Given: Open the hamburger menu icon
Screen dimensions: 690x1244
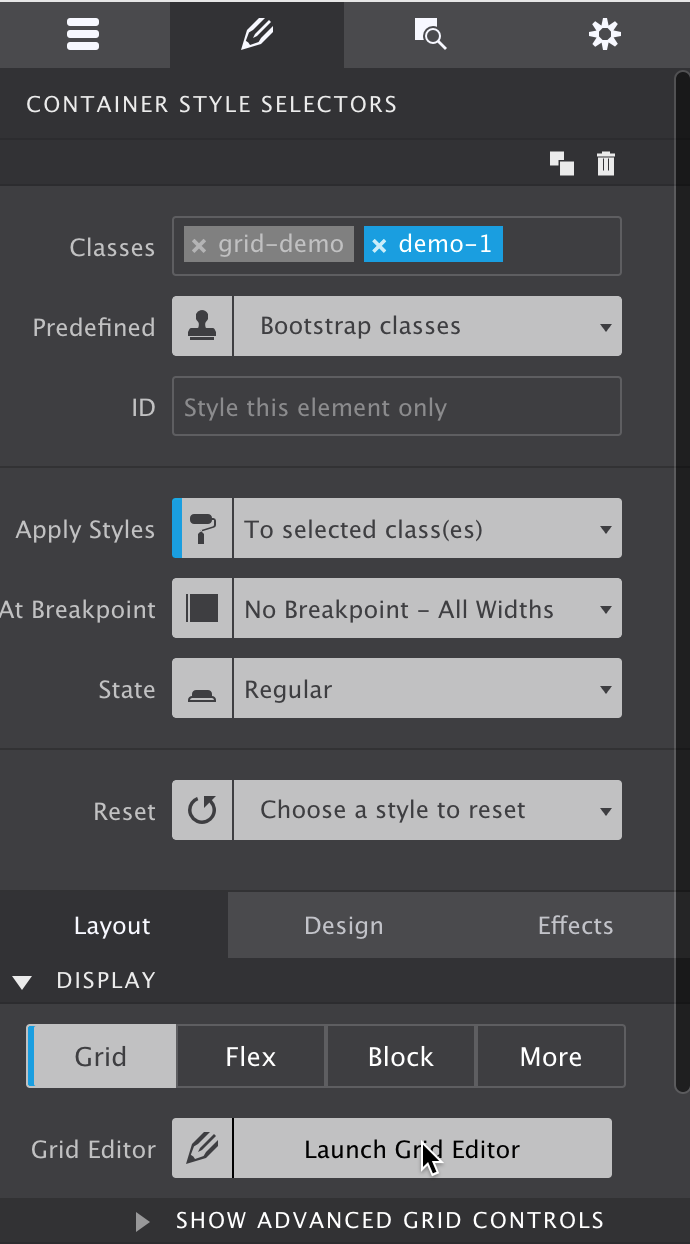Looking at the screenshot, I should coord(84,34).
